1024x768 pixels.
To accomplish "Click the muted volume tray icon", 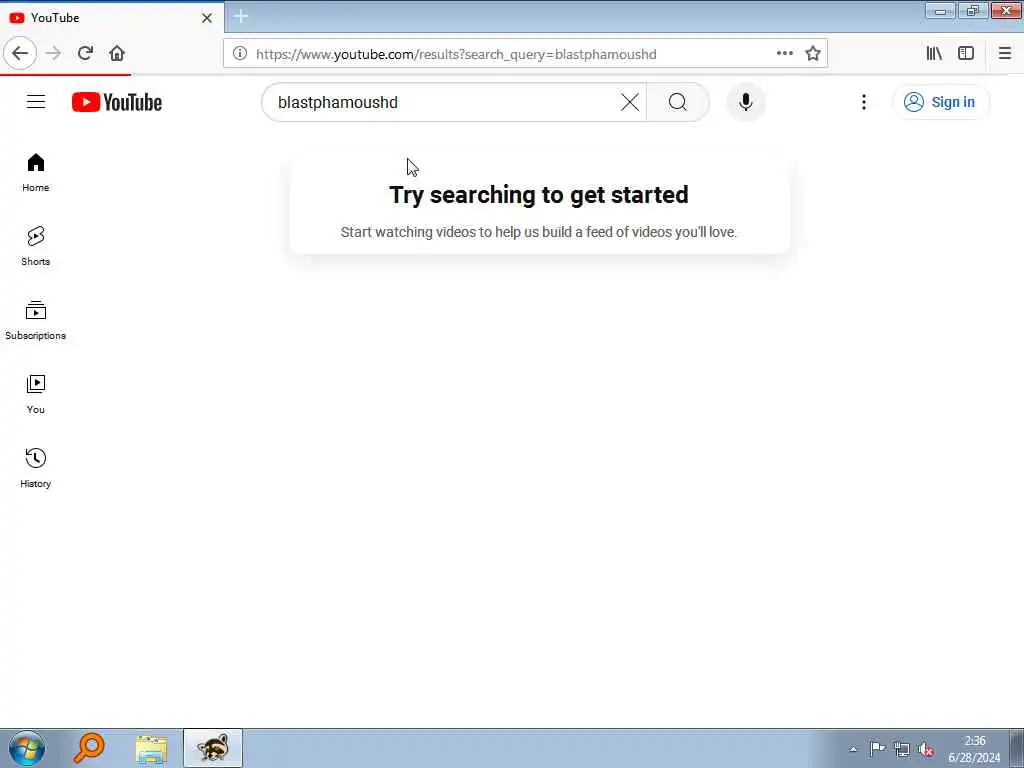I will (925, 750).
